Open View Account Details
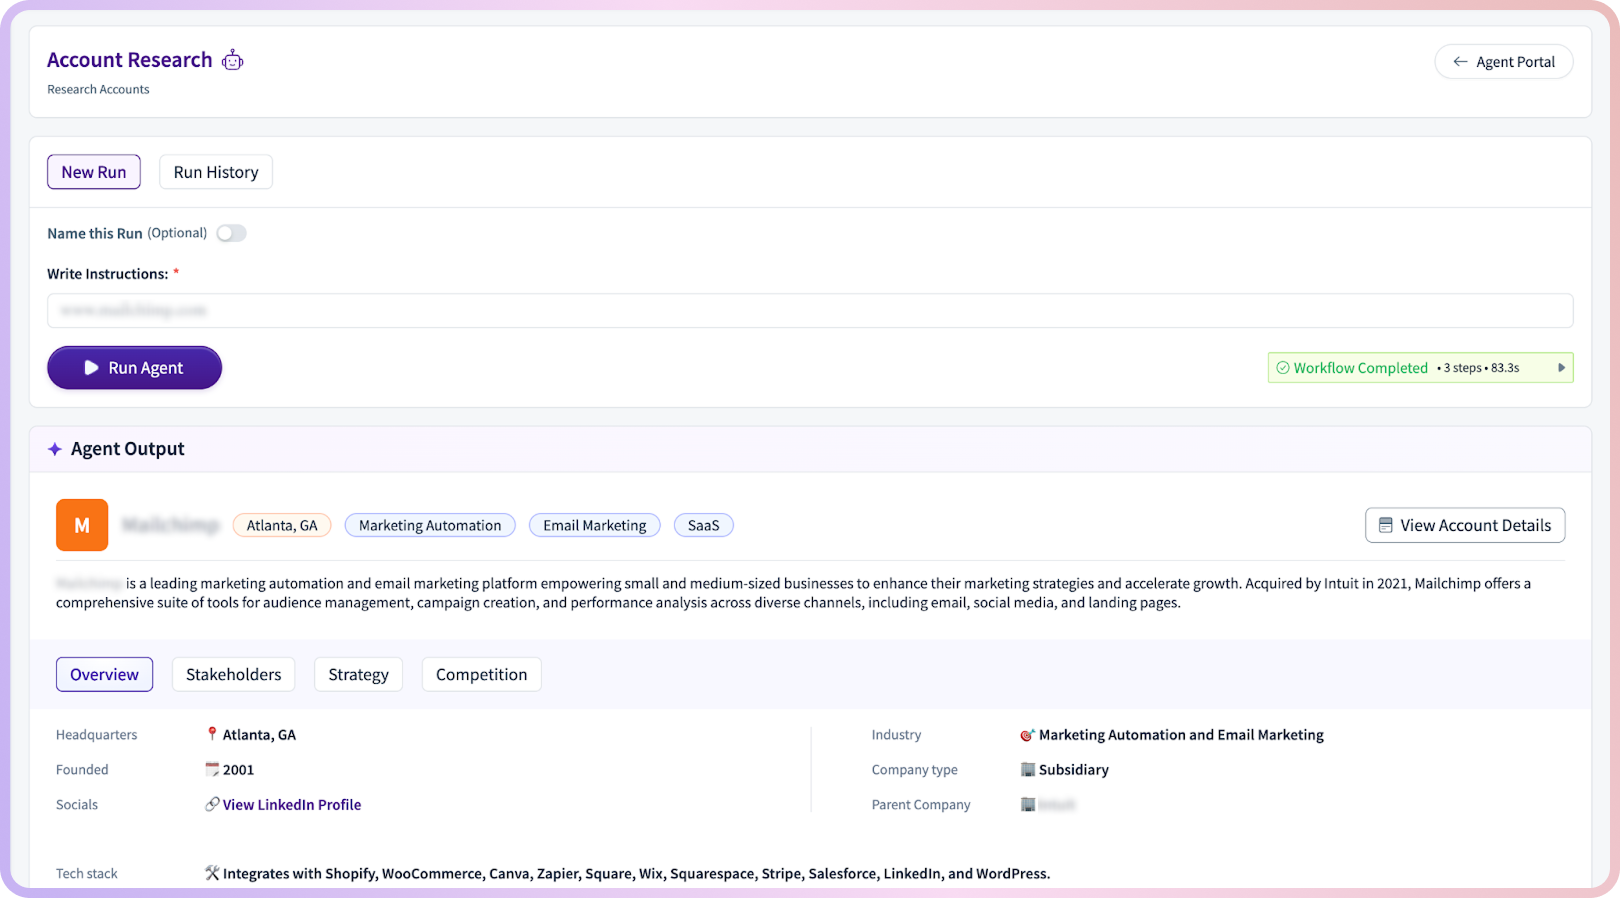 [1465, 525]
